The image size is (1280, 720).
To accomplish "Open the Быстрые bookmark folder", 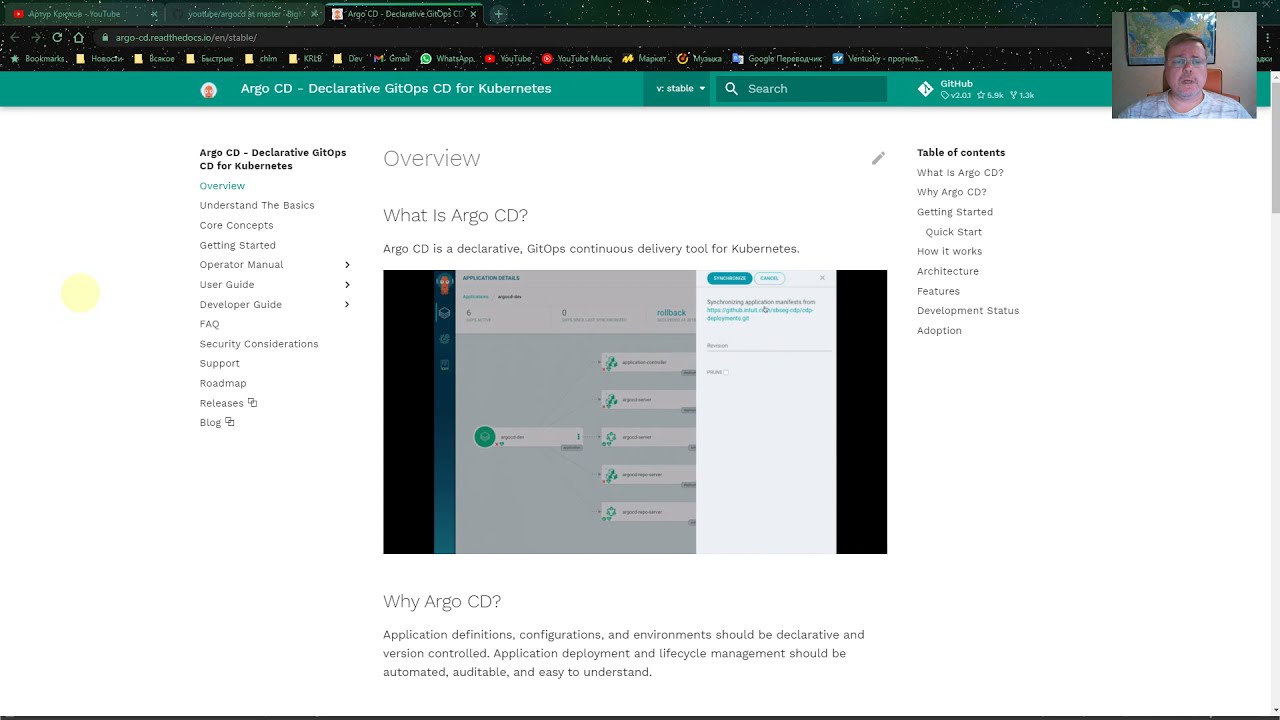I will tap(210, 59).
